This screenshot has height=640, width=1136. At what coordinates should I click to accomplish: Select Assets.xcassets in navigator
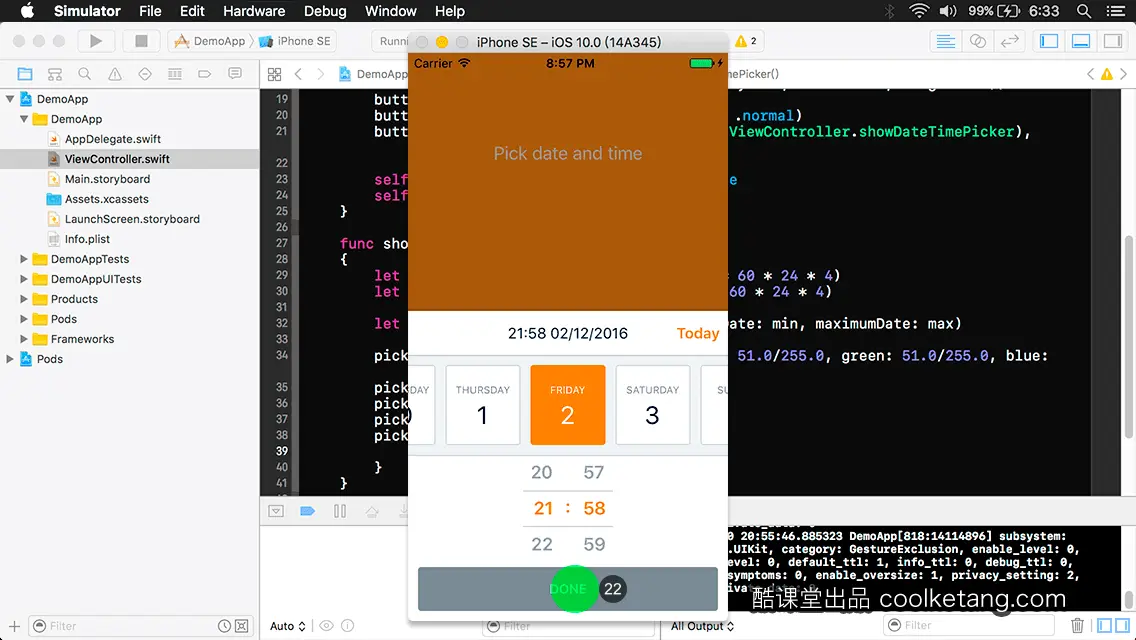coord(106,199)
